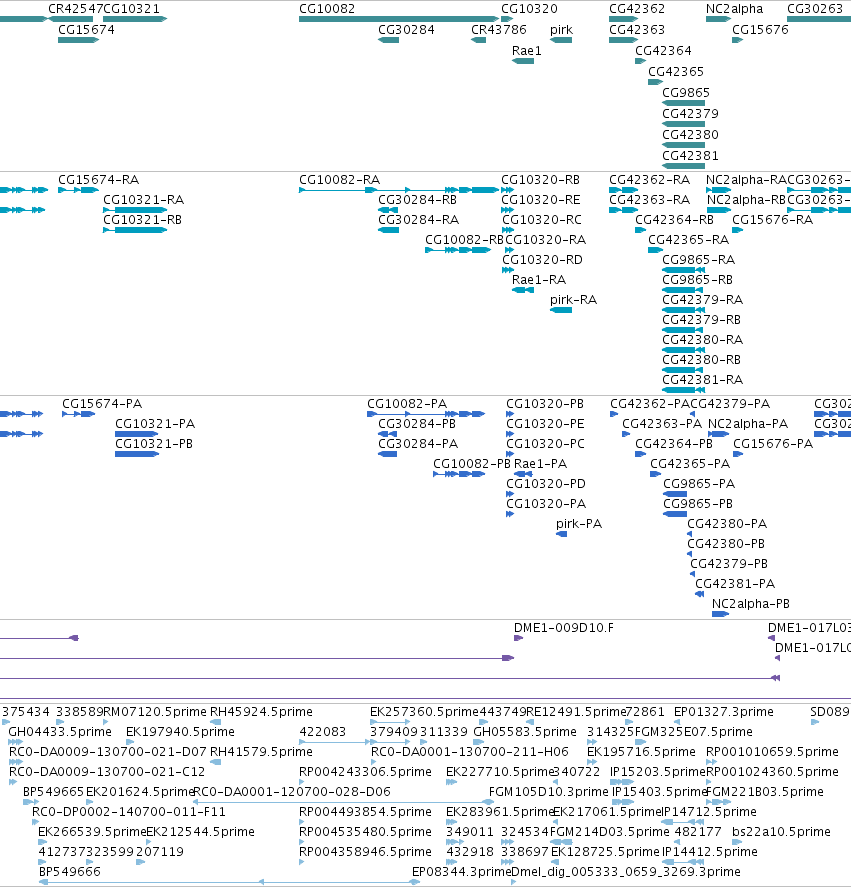Click the EP01327.3prime label
Image resolution: width=851 pixels, height=887 pixels.
[724, 712]
